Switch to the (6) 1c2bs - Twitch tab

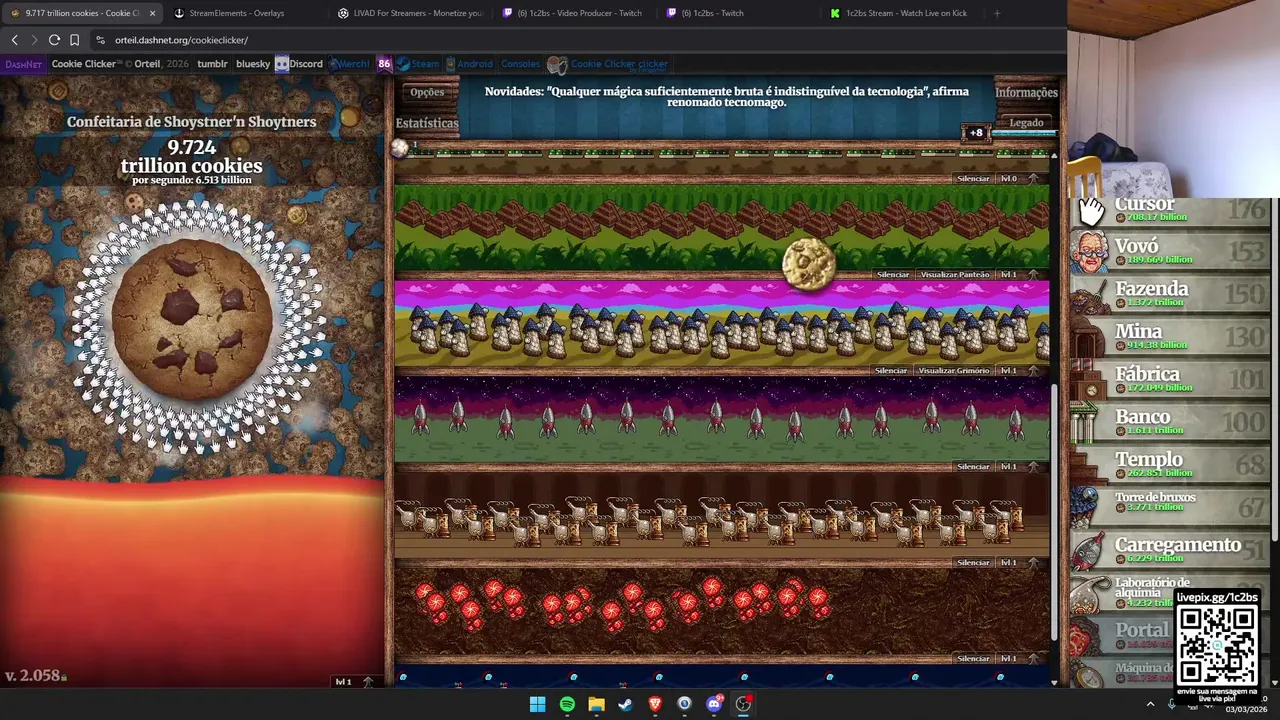pyautogui.click(x=738, y=13)
